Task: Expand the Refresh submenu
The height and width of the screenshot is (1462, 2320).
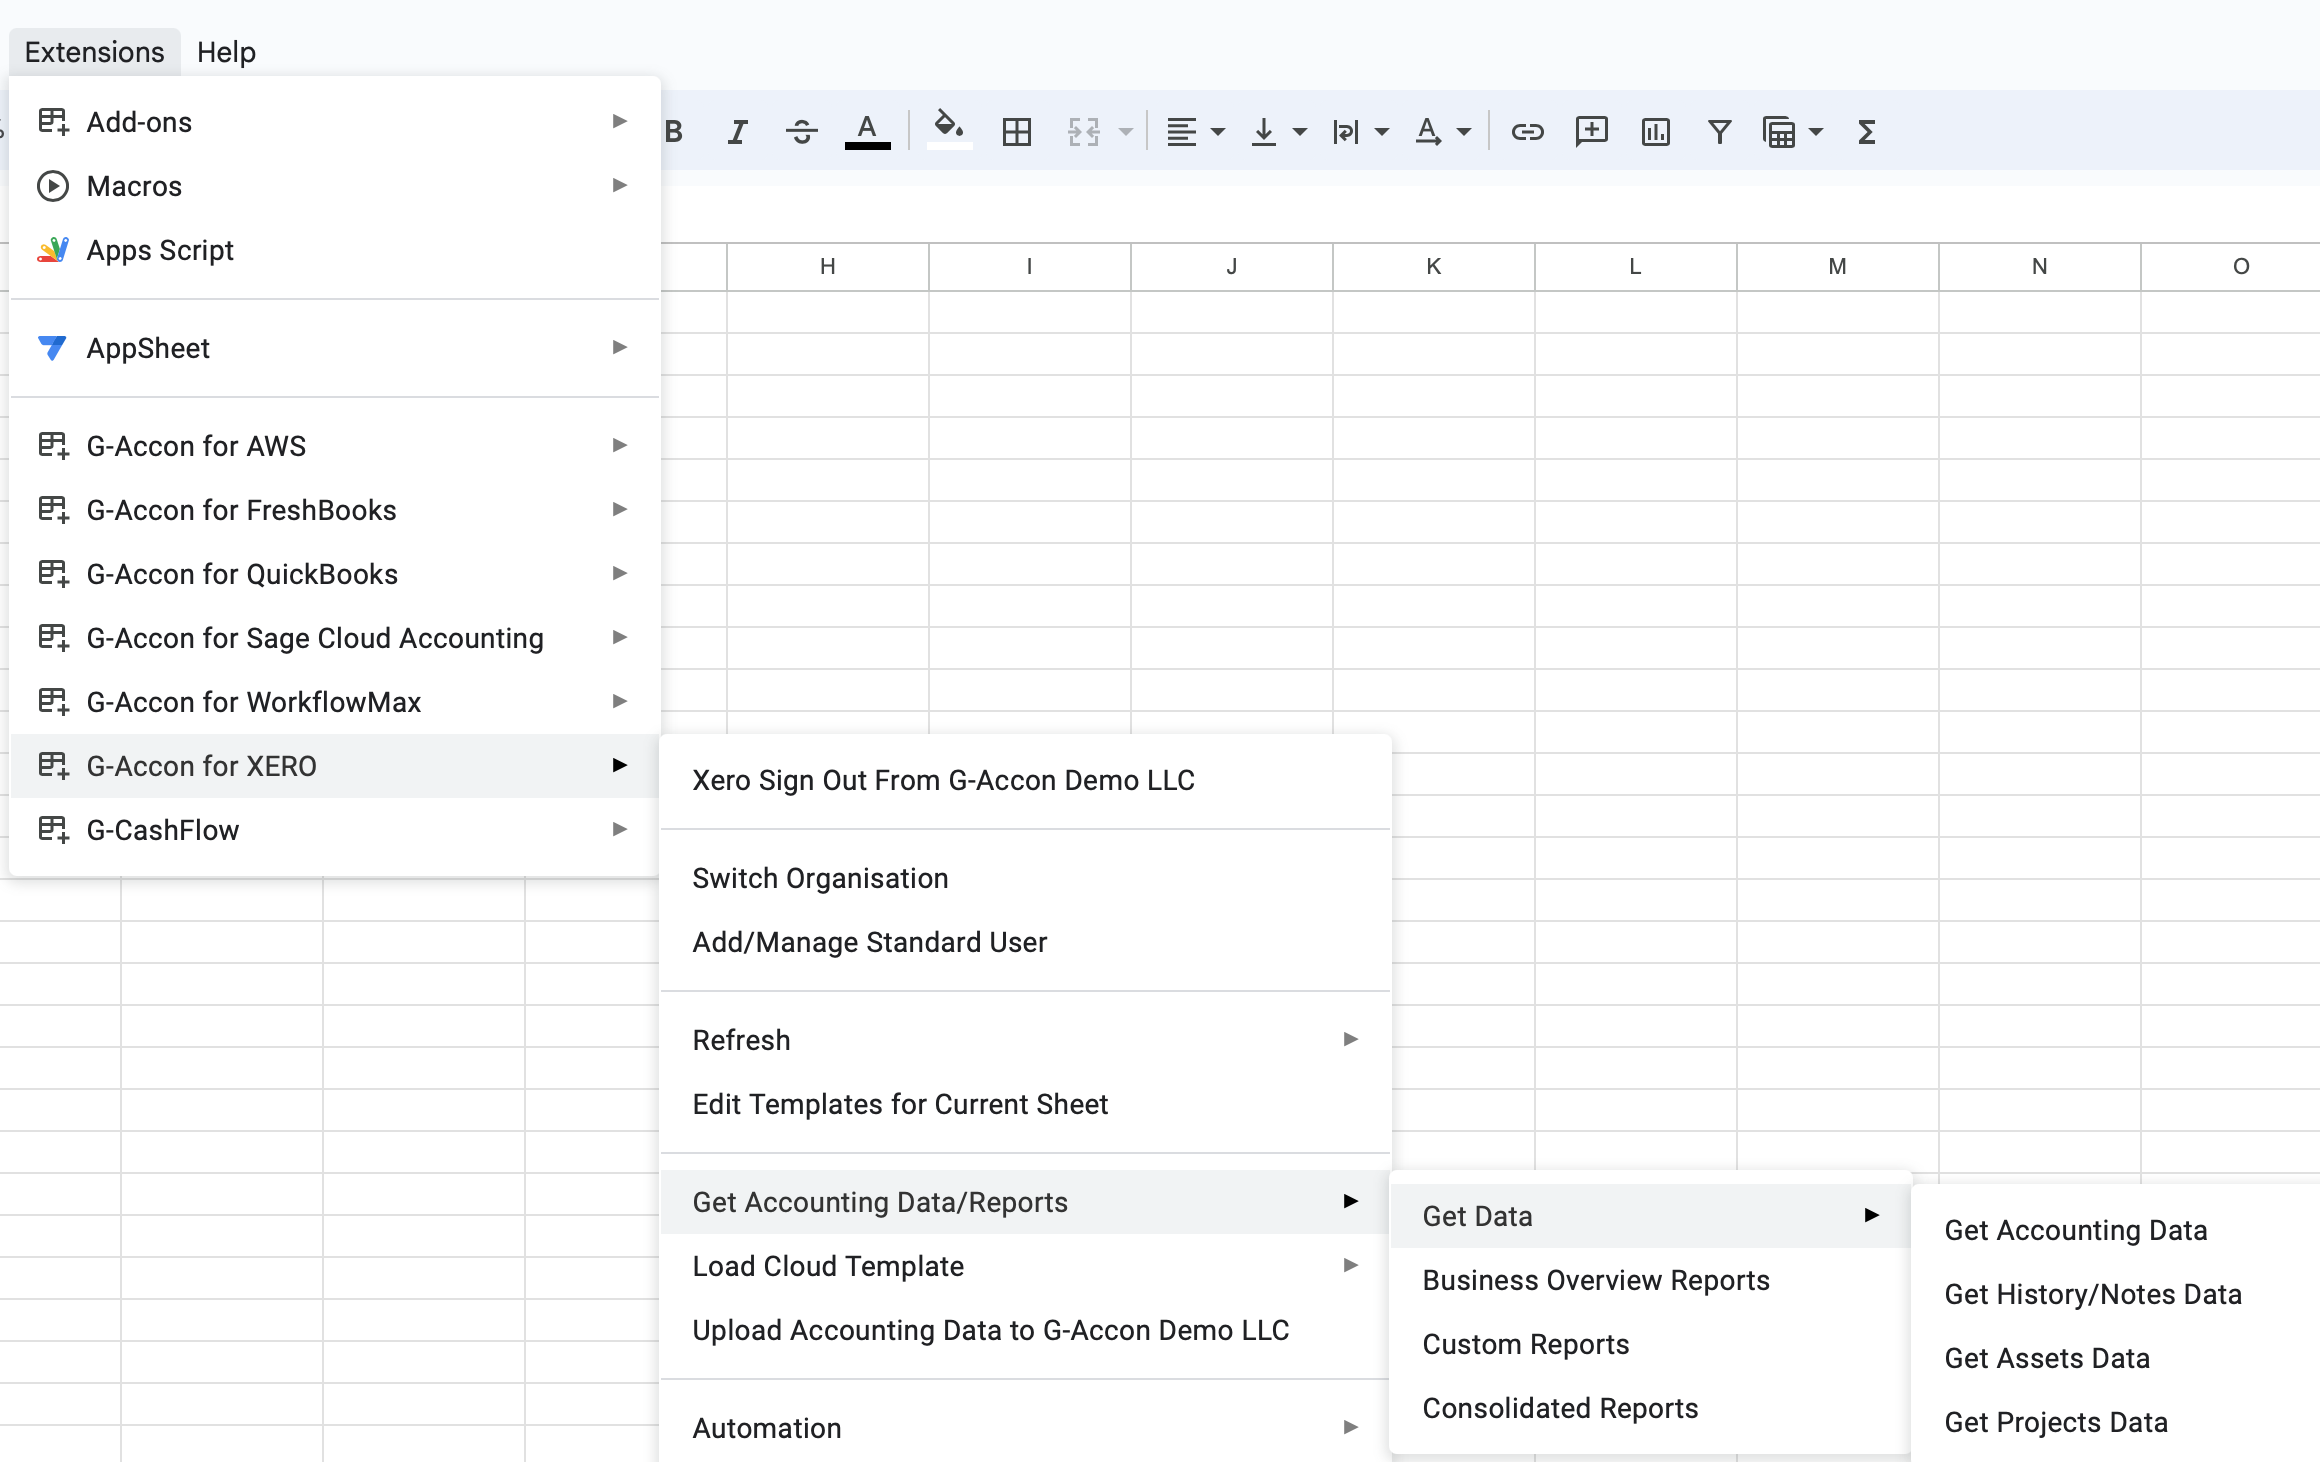Action: click(x=1026, y=1040)
